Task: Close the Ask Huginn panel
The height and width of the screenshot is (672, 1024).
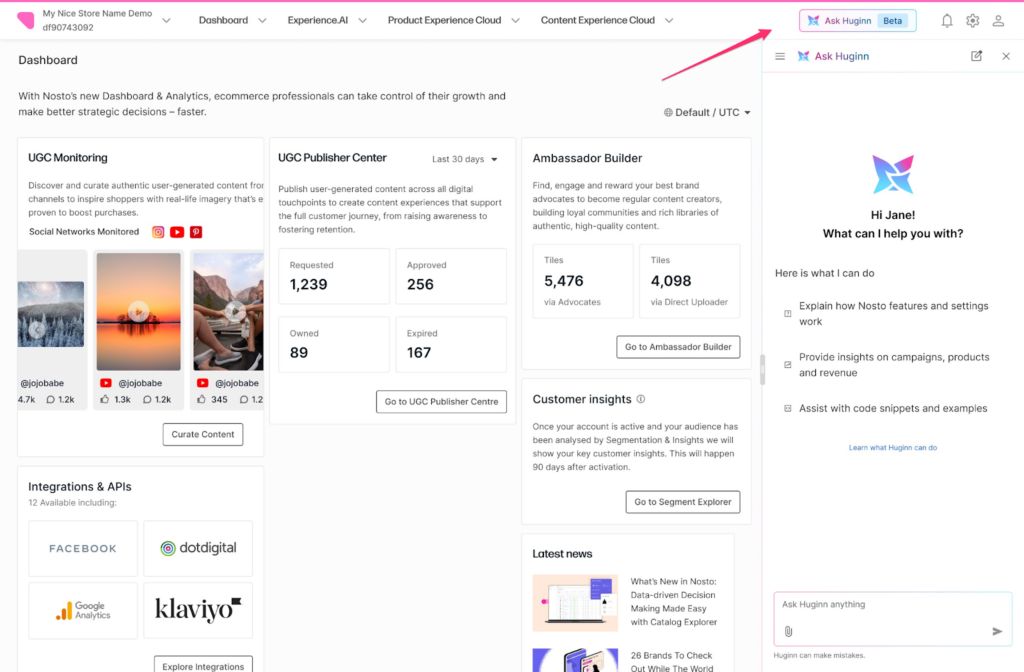Action: pyautogui.click(x=1006, y=57)
